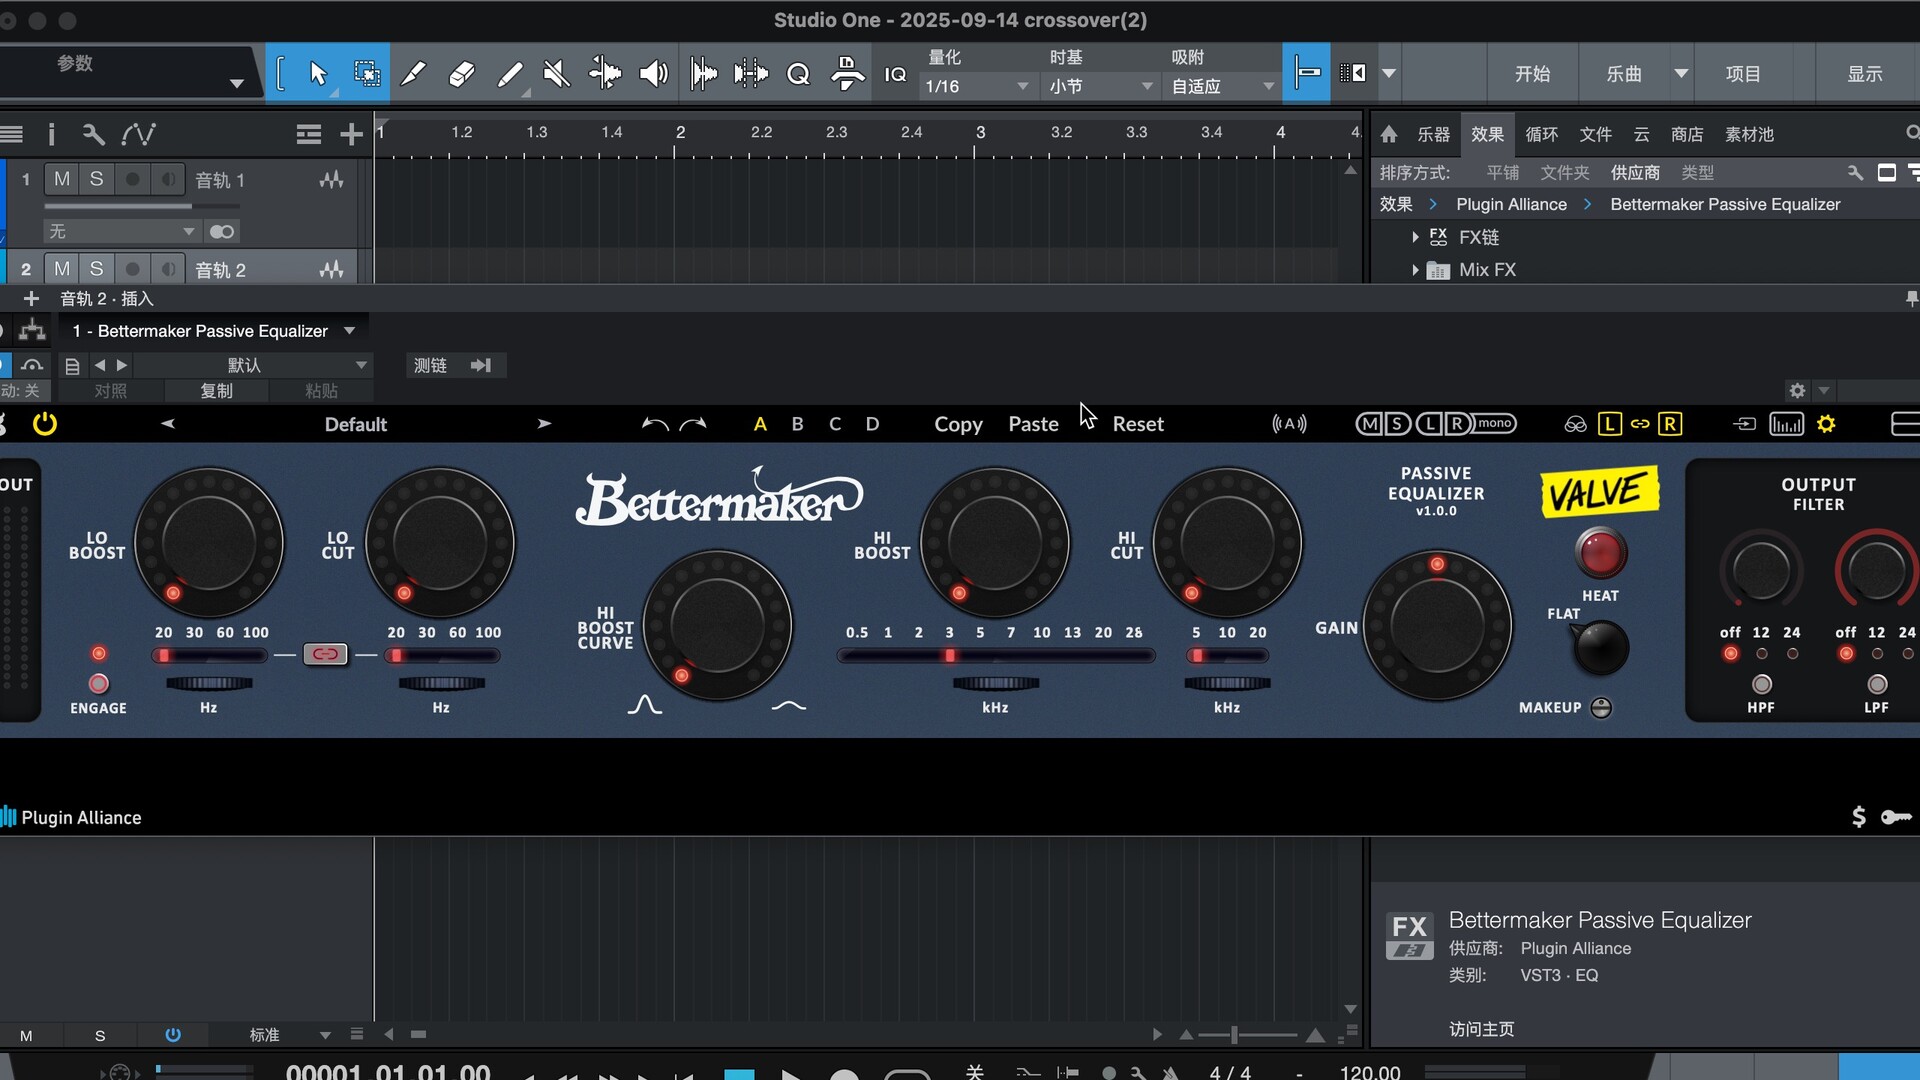Image resolution: width=1920 pixels, height=1080 pixels.
Task: Open the 时基 小节 dropdown
Action: click(x=1100, y=86)
